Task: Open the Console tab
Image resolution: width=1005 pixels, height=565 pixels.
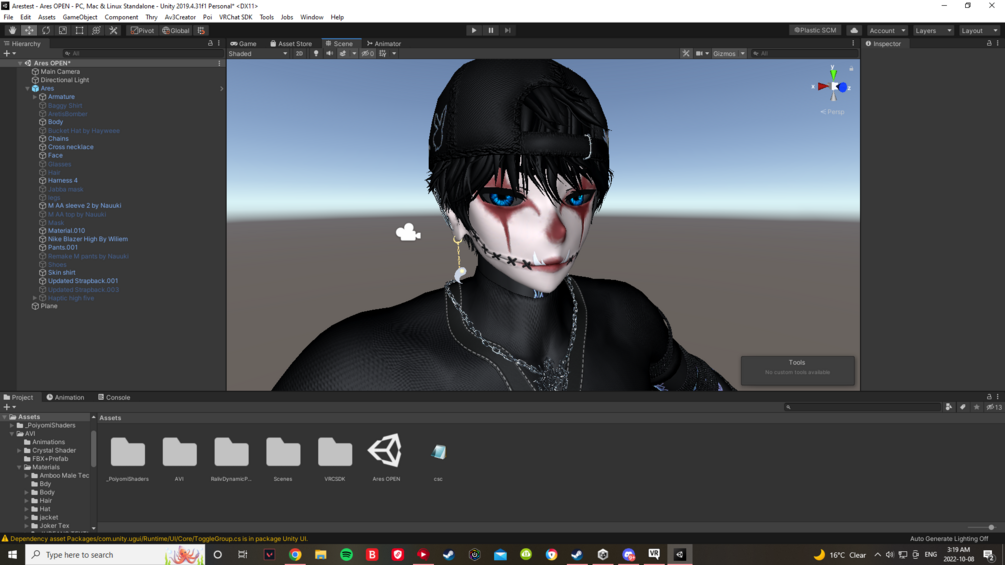Action: point(114,397)
